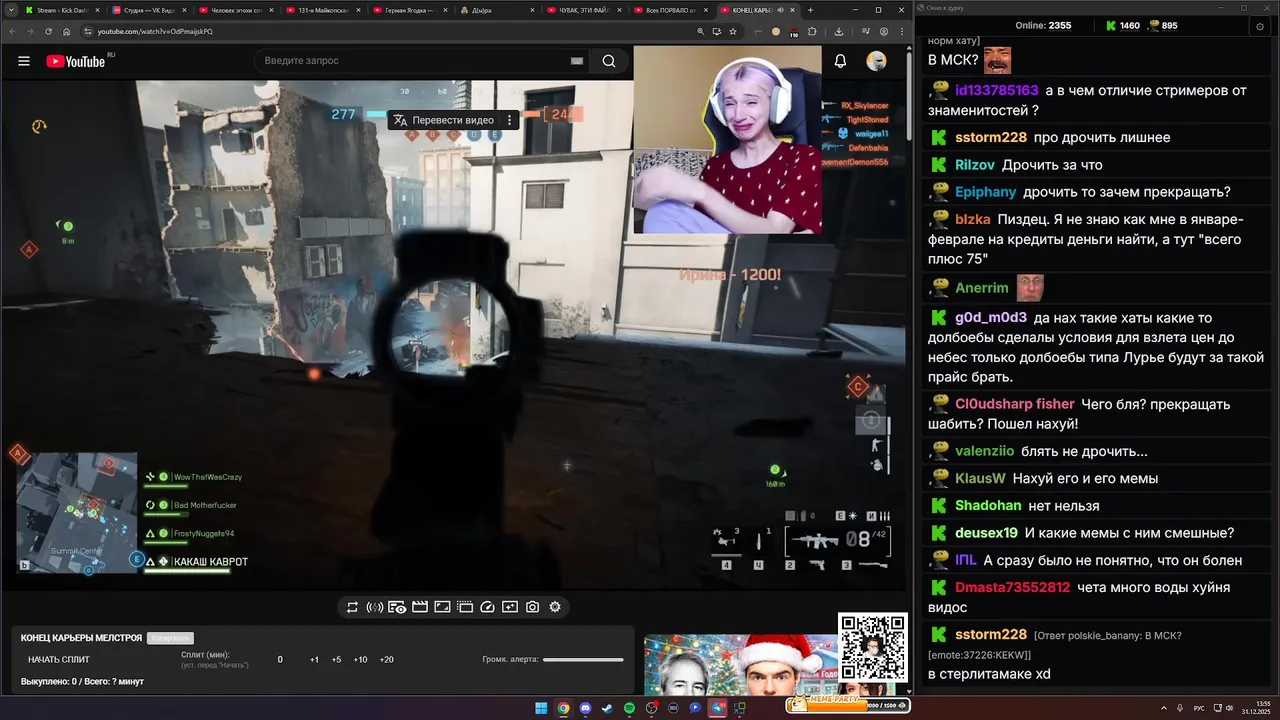Bookmark this page with the star icon

click(733, 31)
